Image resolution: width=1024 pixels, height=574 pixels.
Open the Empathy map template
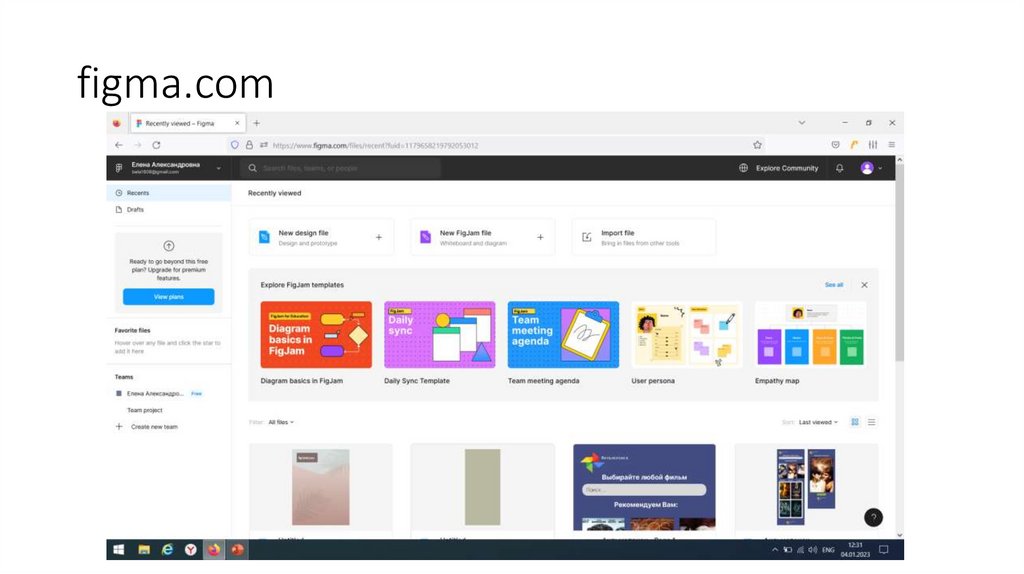pos(810,334)
